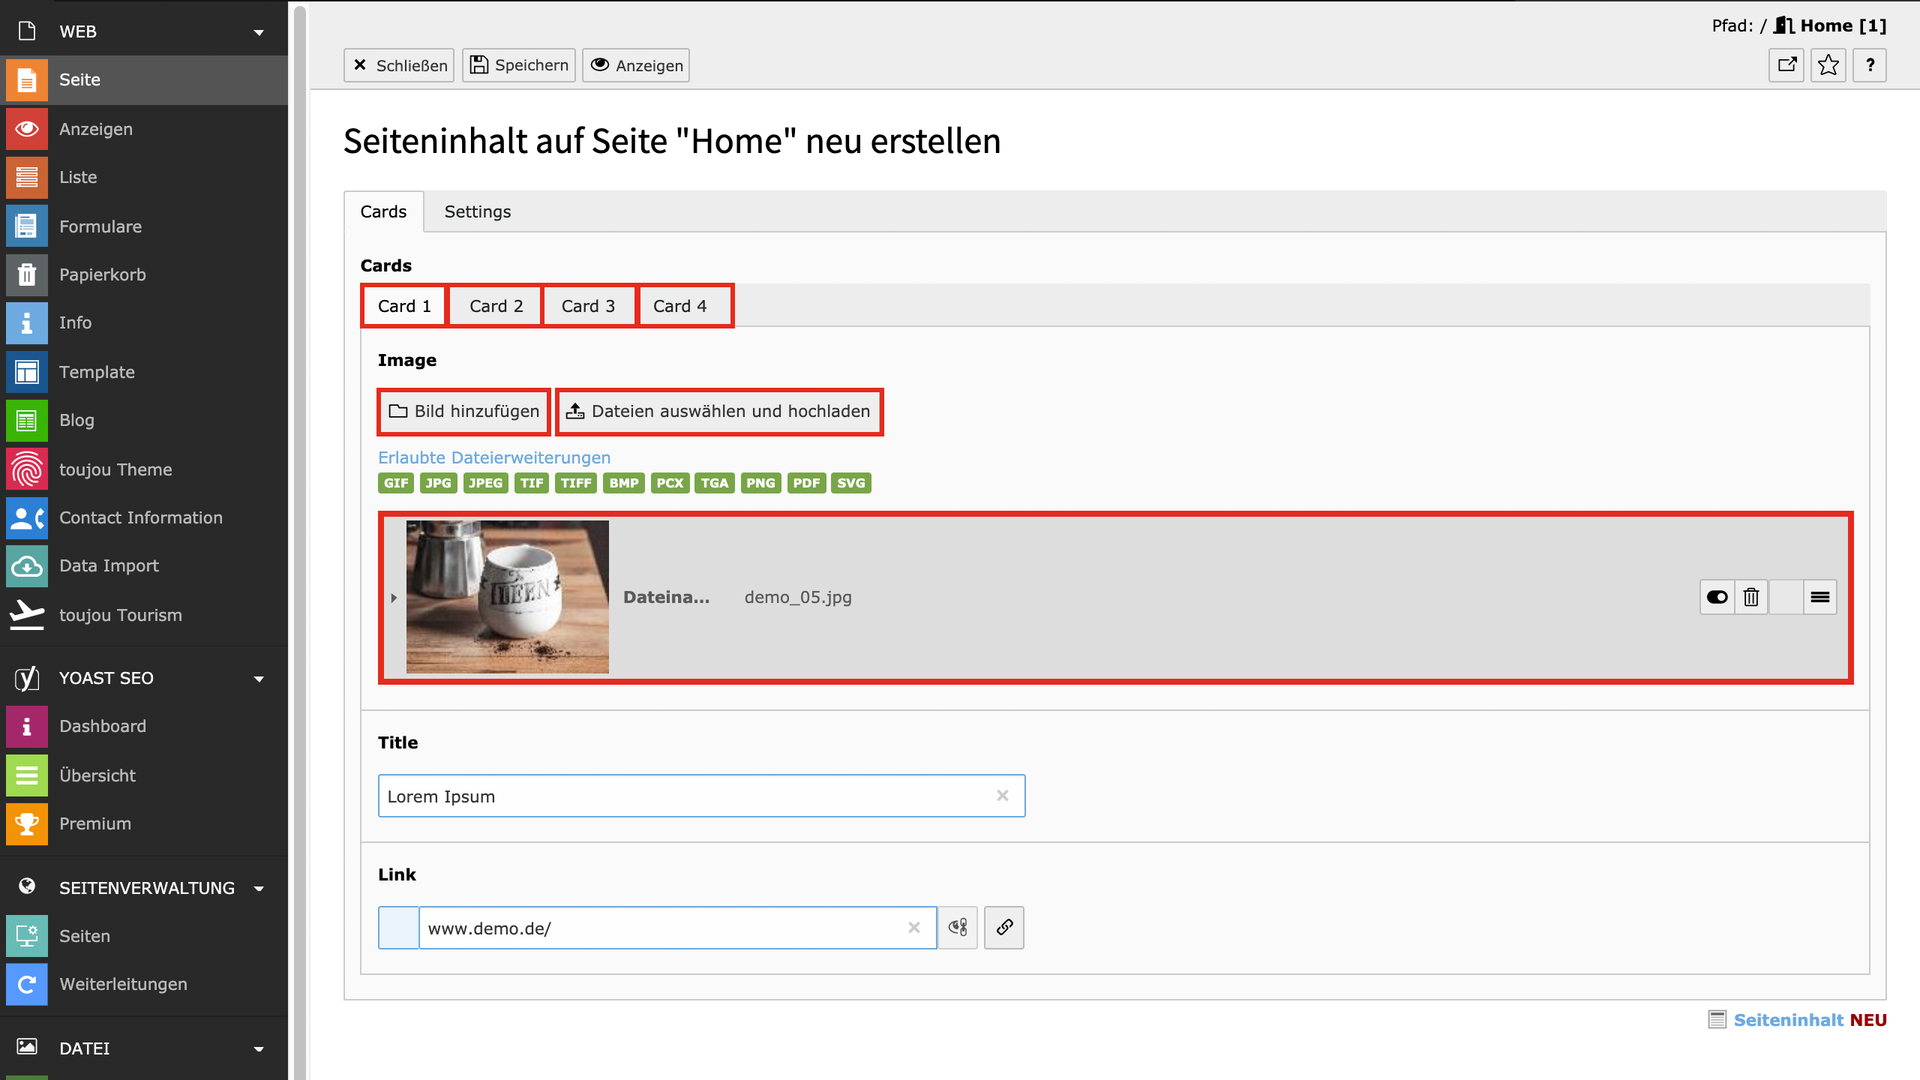1920x1080 pixels.
Task: Click the Weiterleitungen redirect module icon
Action: (27, 984)
